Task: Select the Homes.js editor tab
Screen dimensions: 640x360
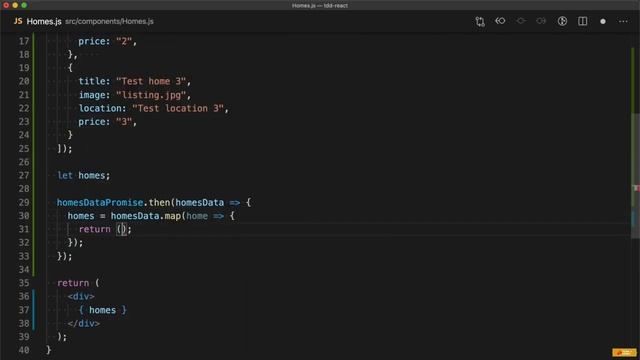Action: tap(44, 22)
